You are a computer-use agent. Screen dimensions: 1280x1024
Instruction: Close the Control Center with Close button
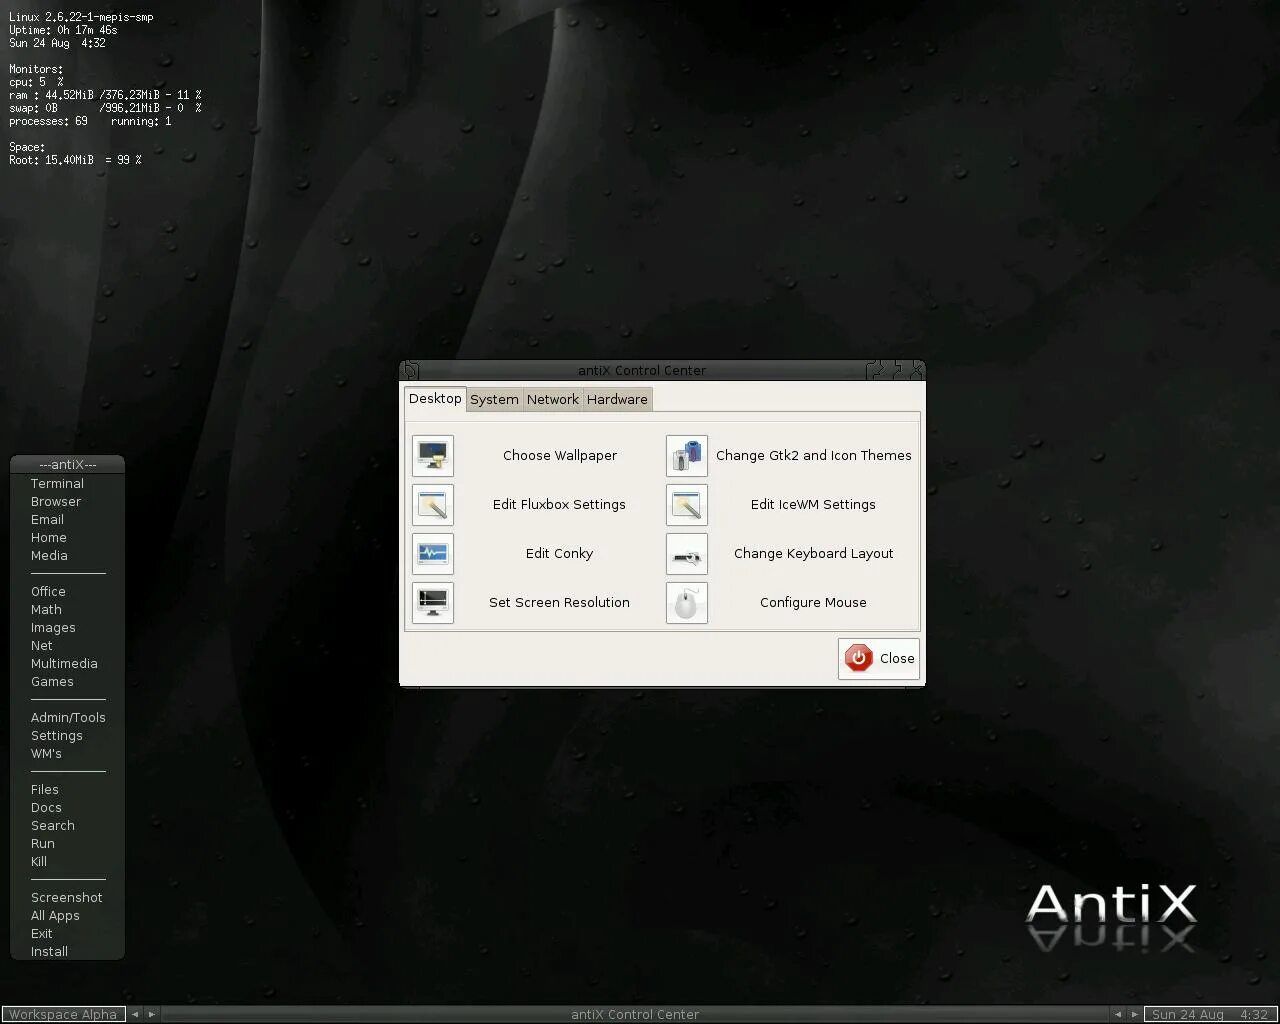coord(879,658)
